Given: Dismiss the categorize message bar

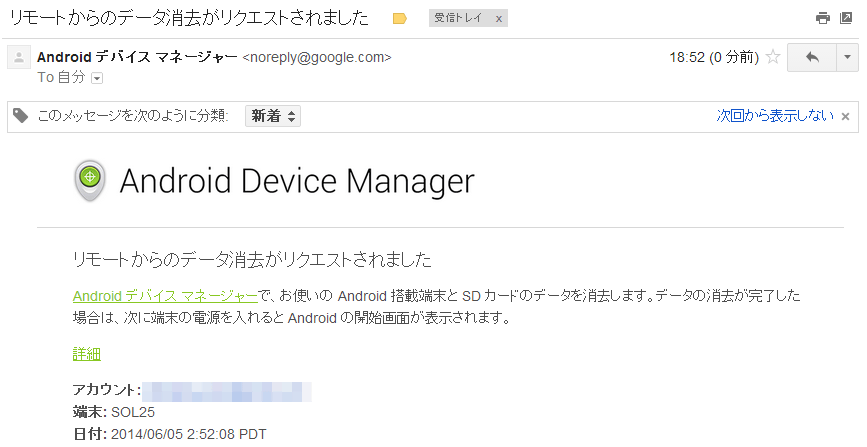Looking at the screenshot, I should pyautogui.click(x=845, y=117).
